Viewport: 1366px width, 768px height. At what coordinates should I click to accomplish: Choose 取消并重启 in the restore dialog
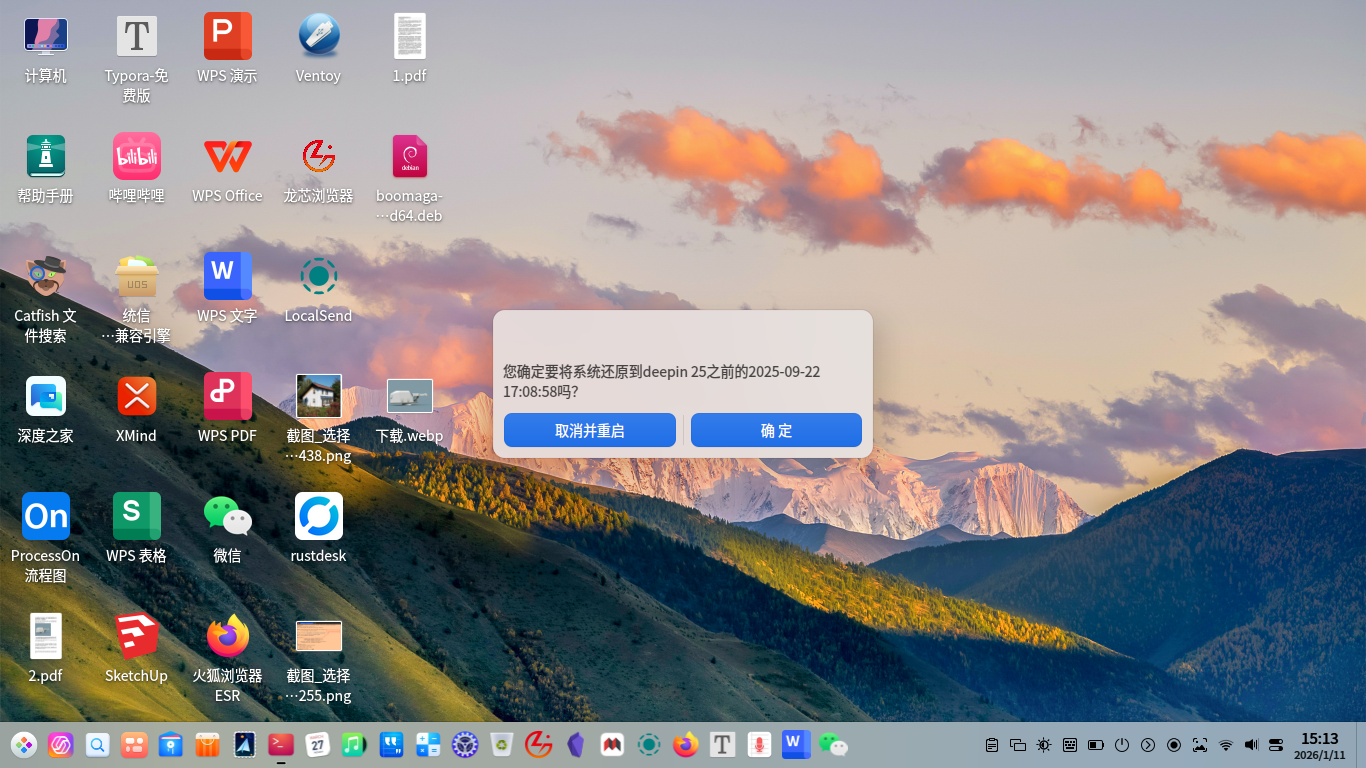click(x=590, y=430)
